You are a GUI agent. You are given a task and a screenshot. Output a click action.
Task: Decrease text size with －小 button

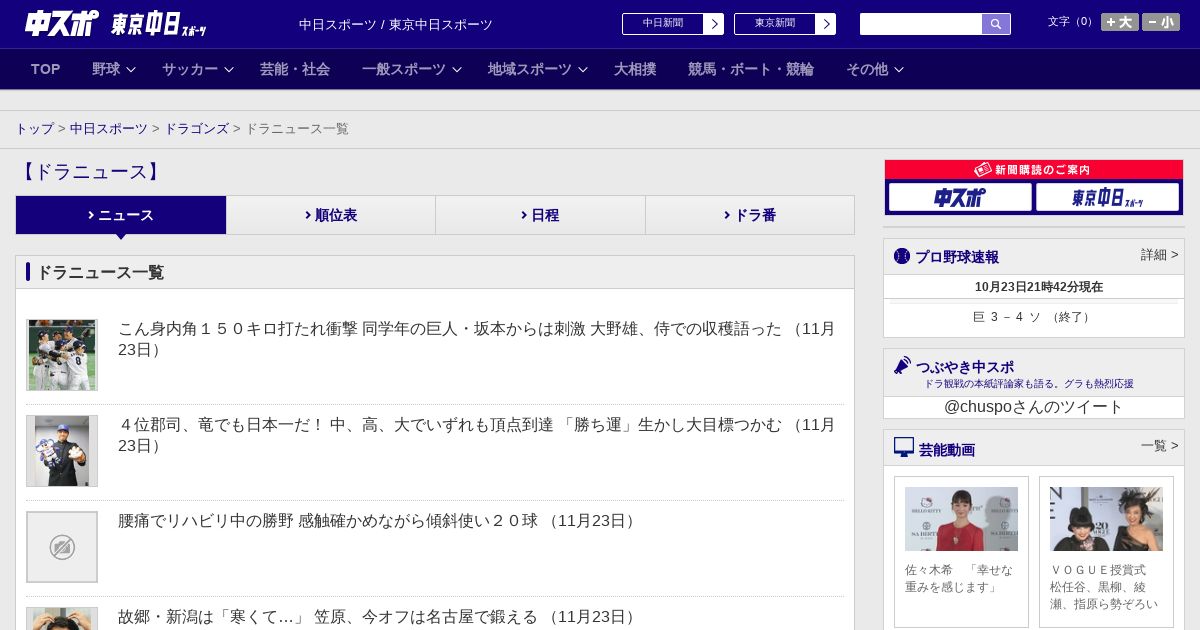click(1161, 22)
